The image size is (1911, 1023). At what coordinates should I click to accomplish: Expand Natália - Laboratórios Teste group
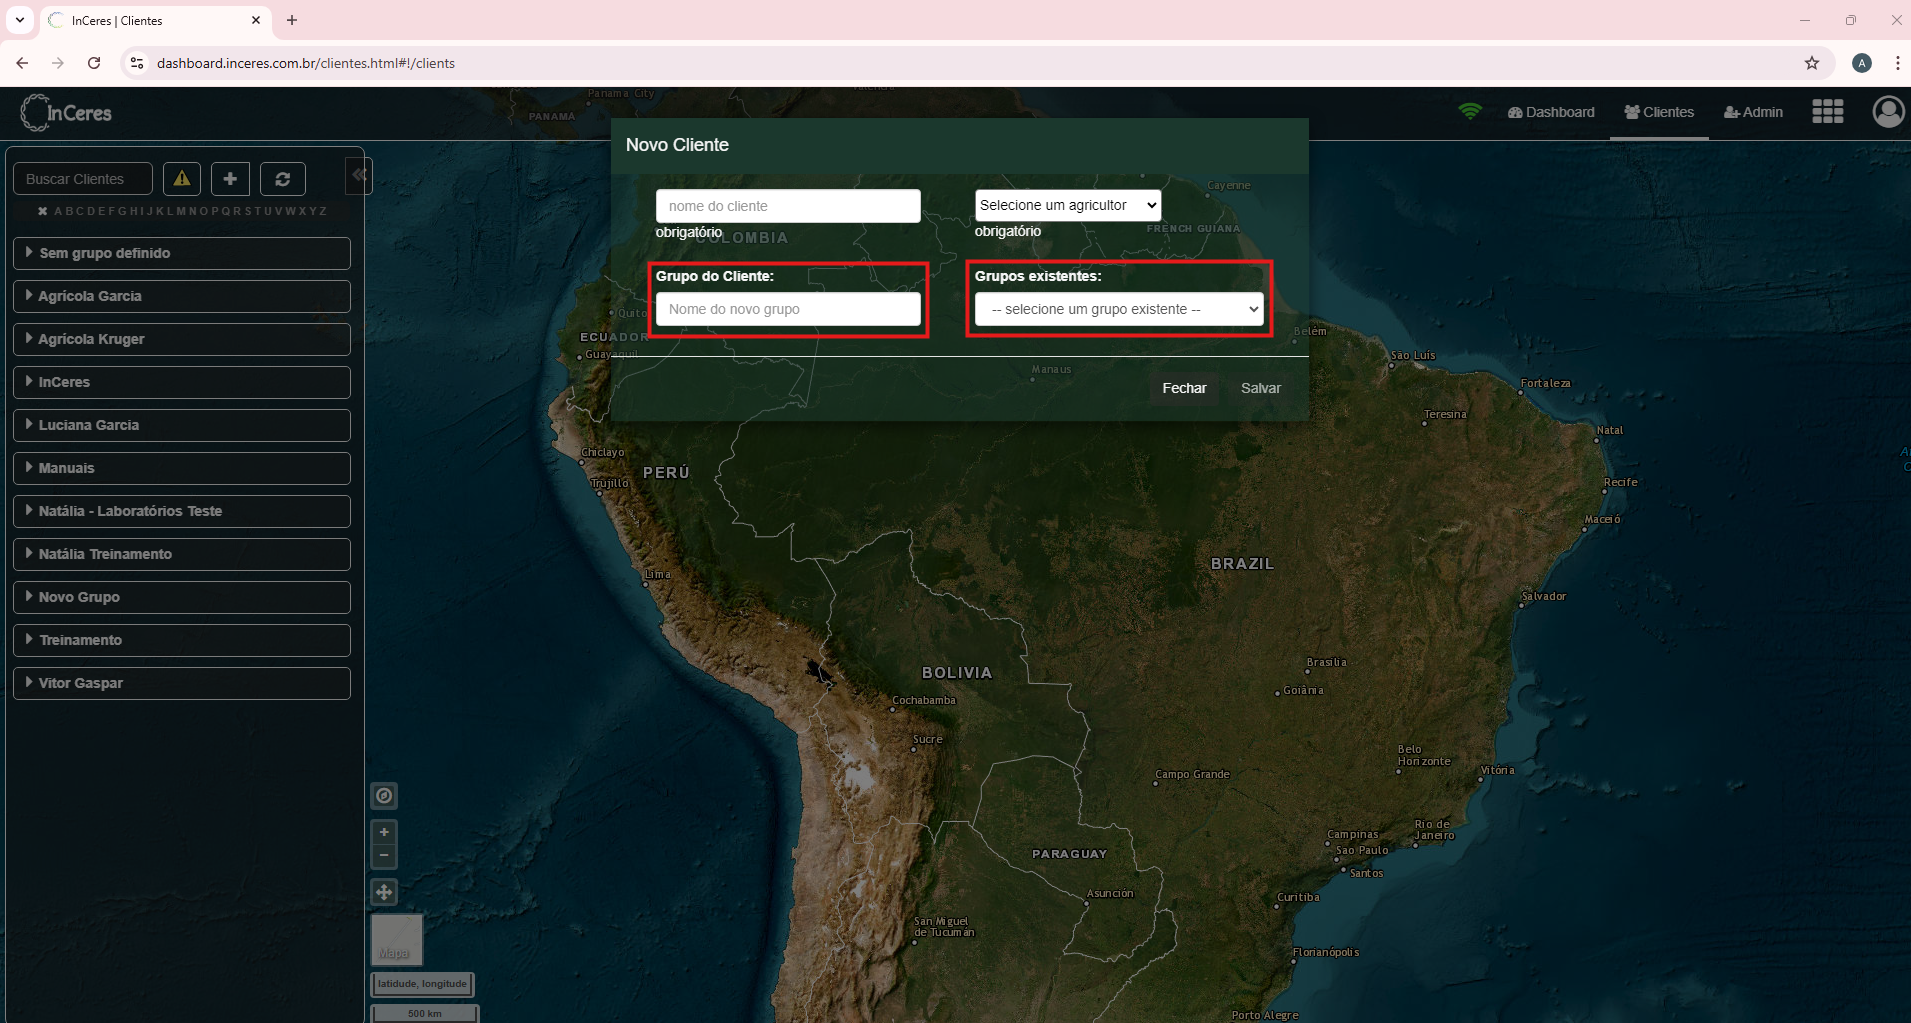pyautogui.click(x=182, y=511)
